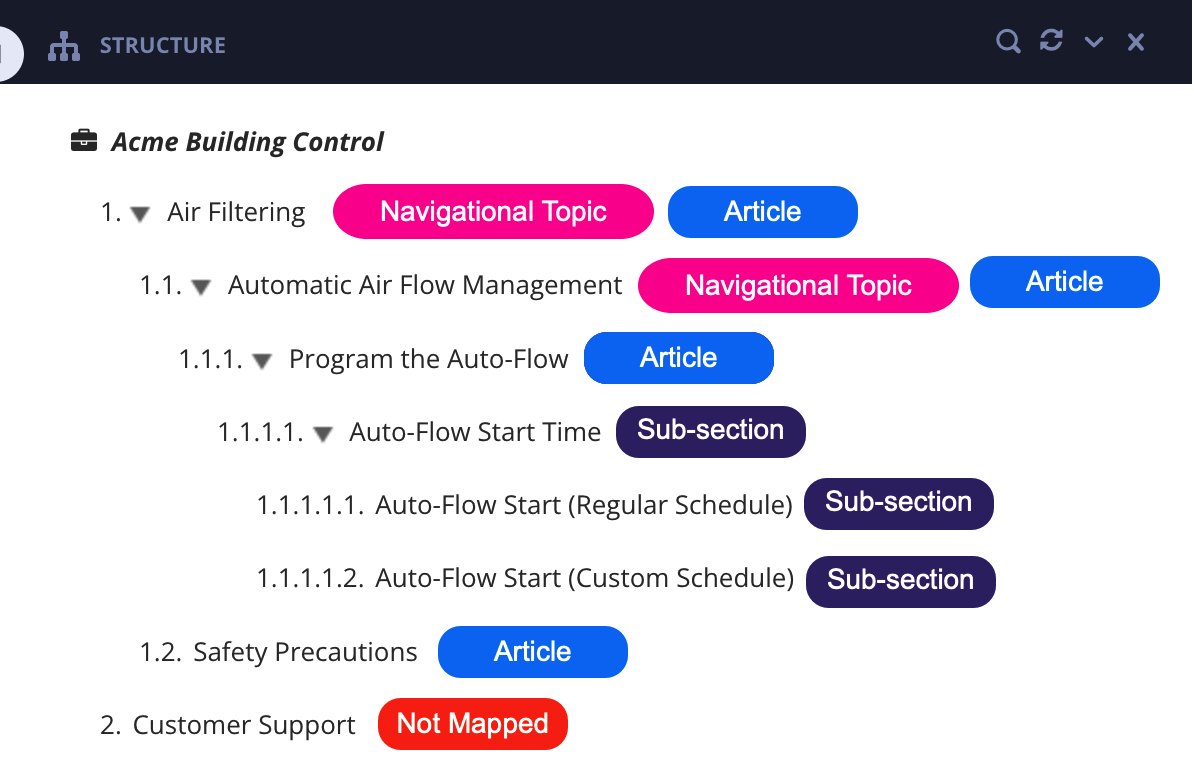Click the circular avatar at the left edge
The height and width of the screenshot is (776, 1194).
pos(5,53)
